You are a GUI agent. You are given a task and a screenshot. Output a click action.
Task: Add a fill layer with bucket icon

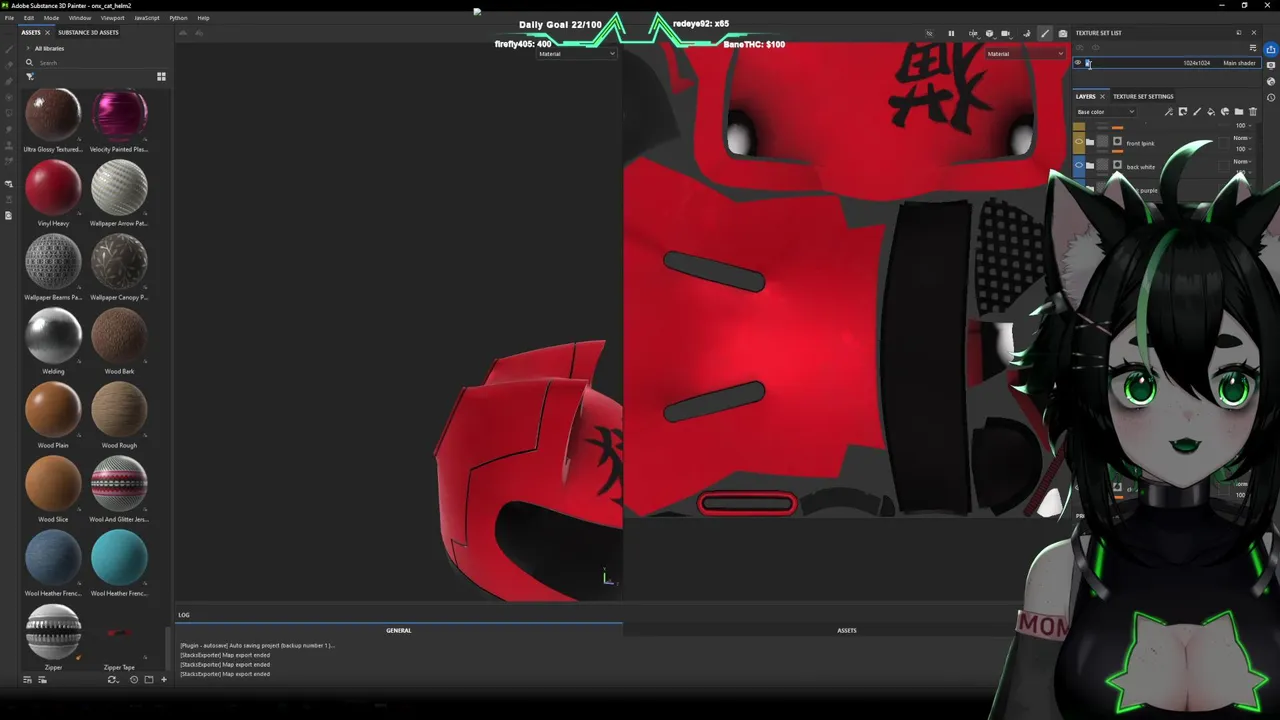tap(1211, 111)
